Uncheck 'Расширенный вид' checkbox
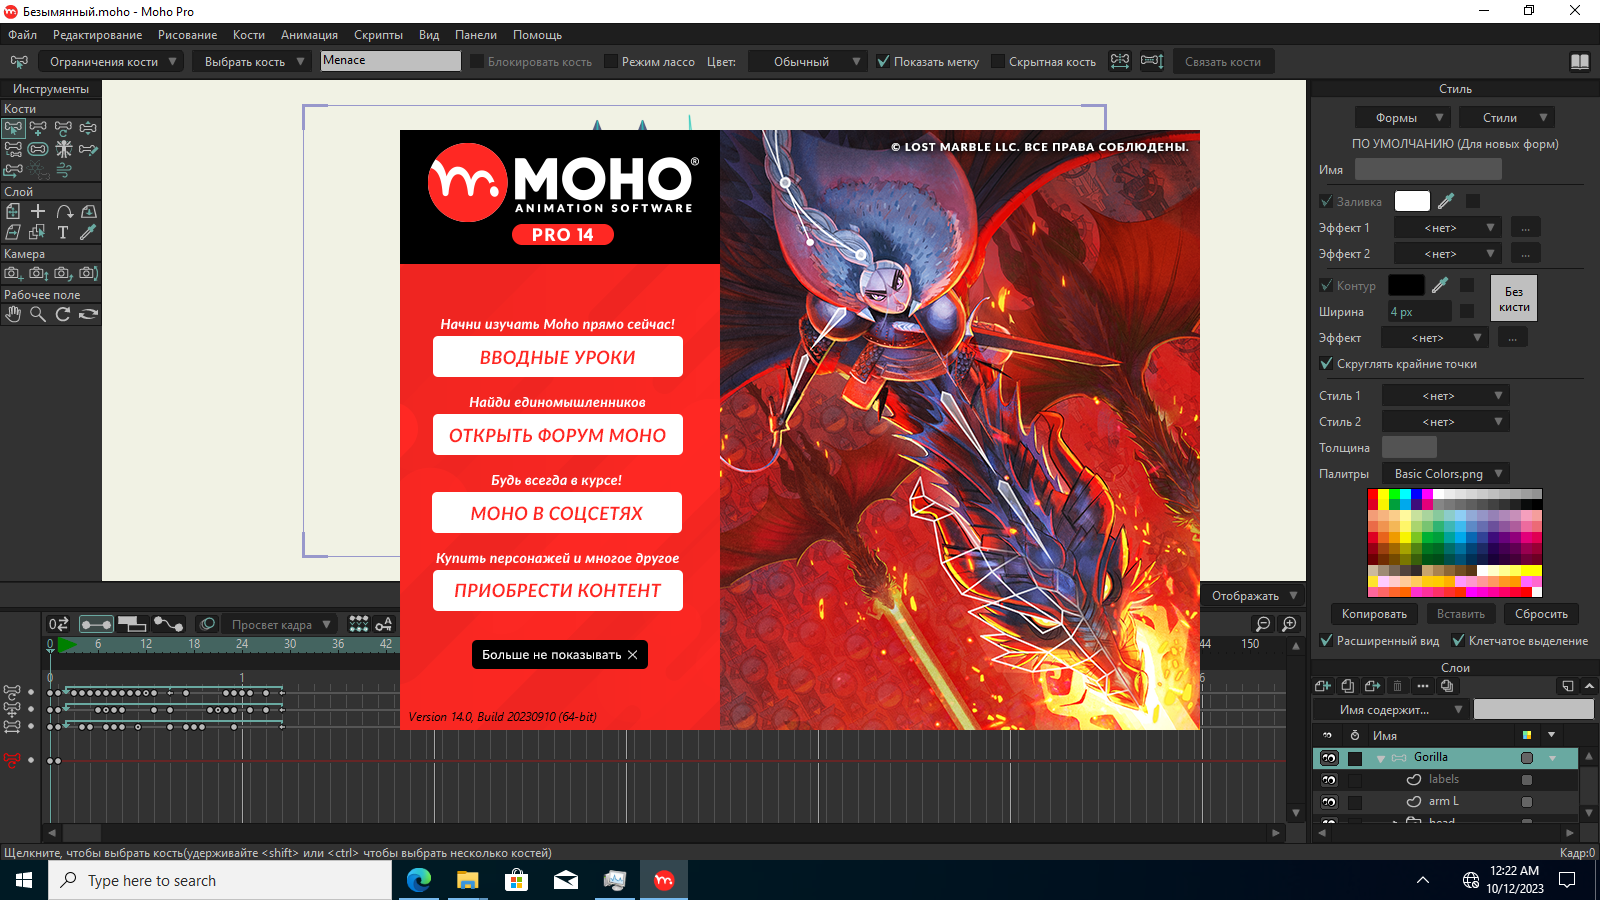This screenshot has height=900, width=1600. pos(1326,641)
